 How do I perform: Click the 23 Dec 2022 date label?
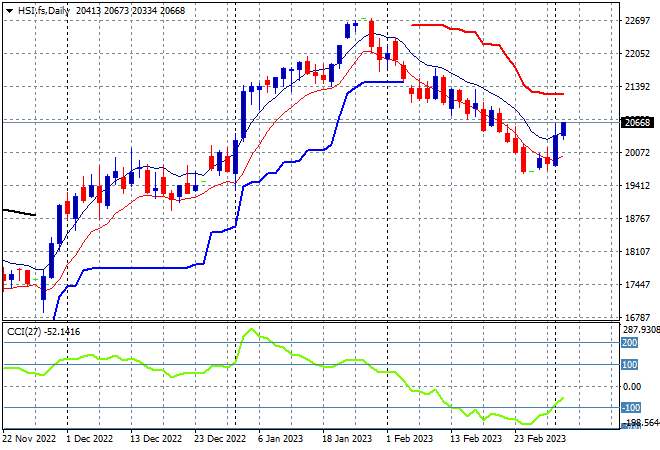(220, 439)
